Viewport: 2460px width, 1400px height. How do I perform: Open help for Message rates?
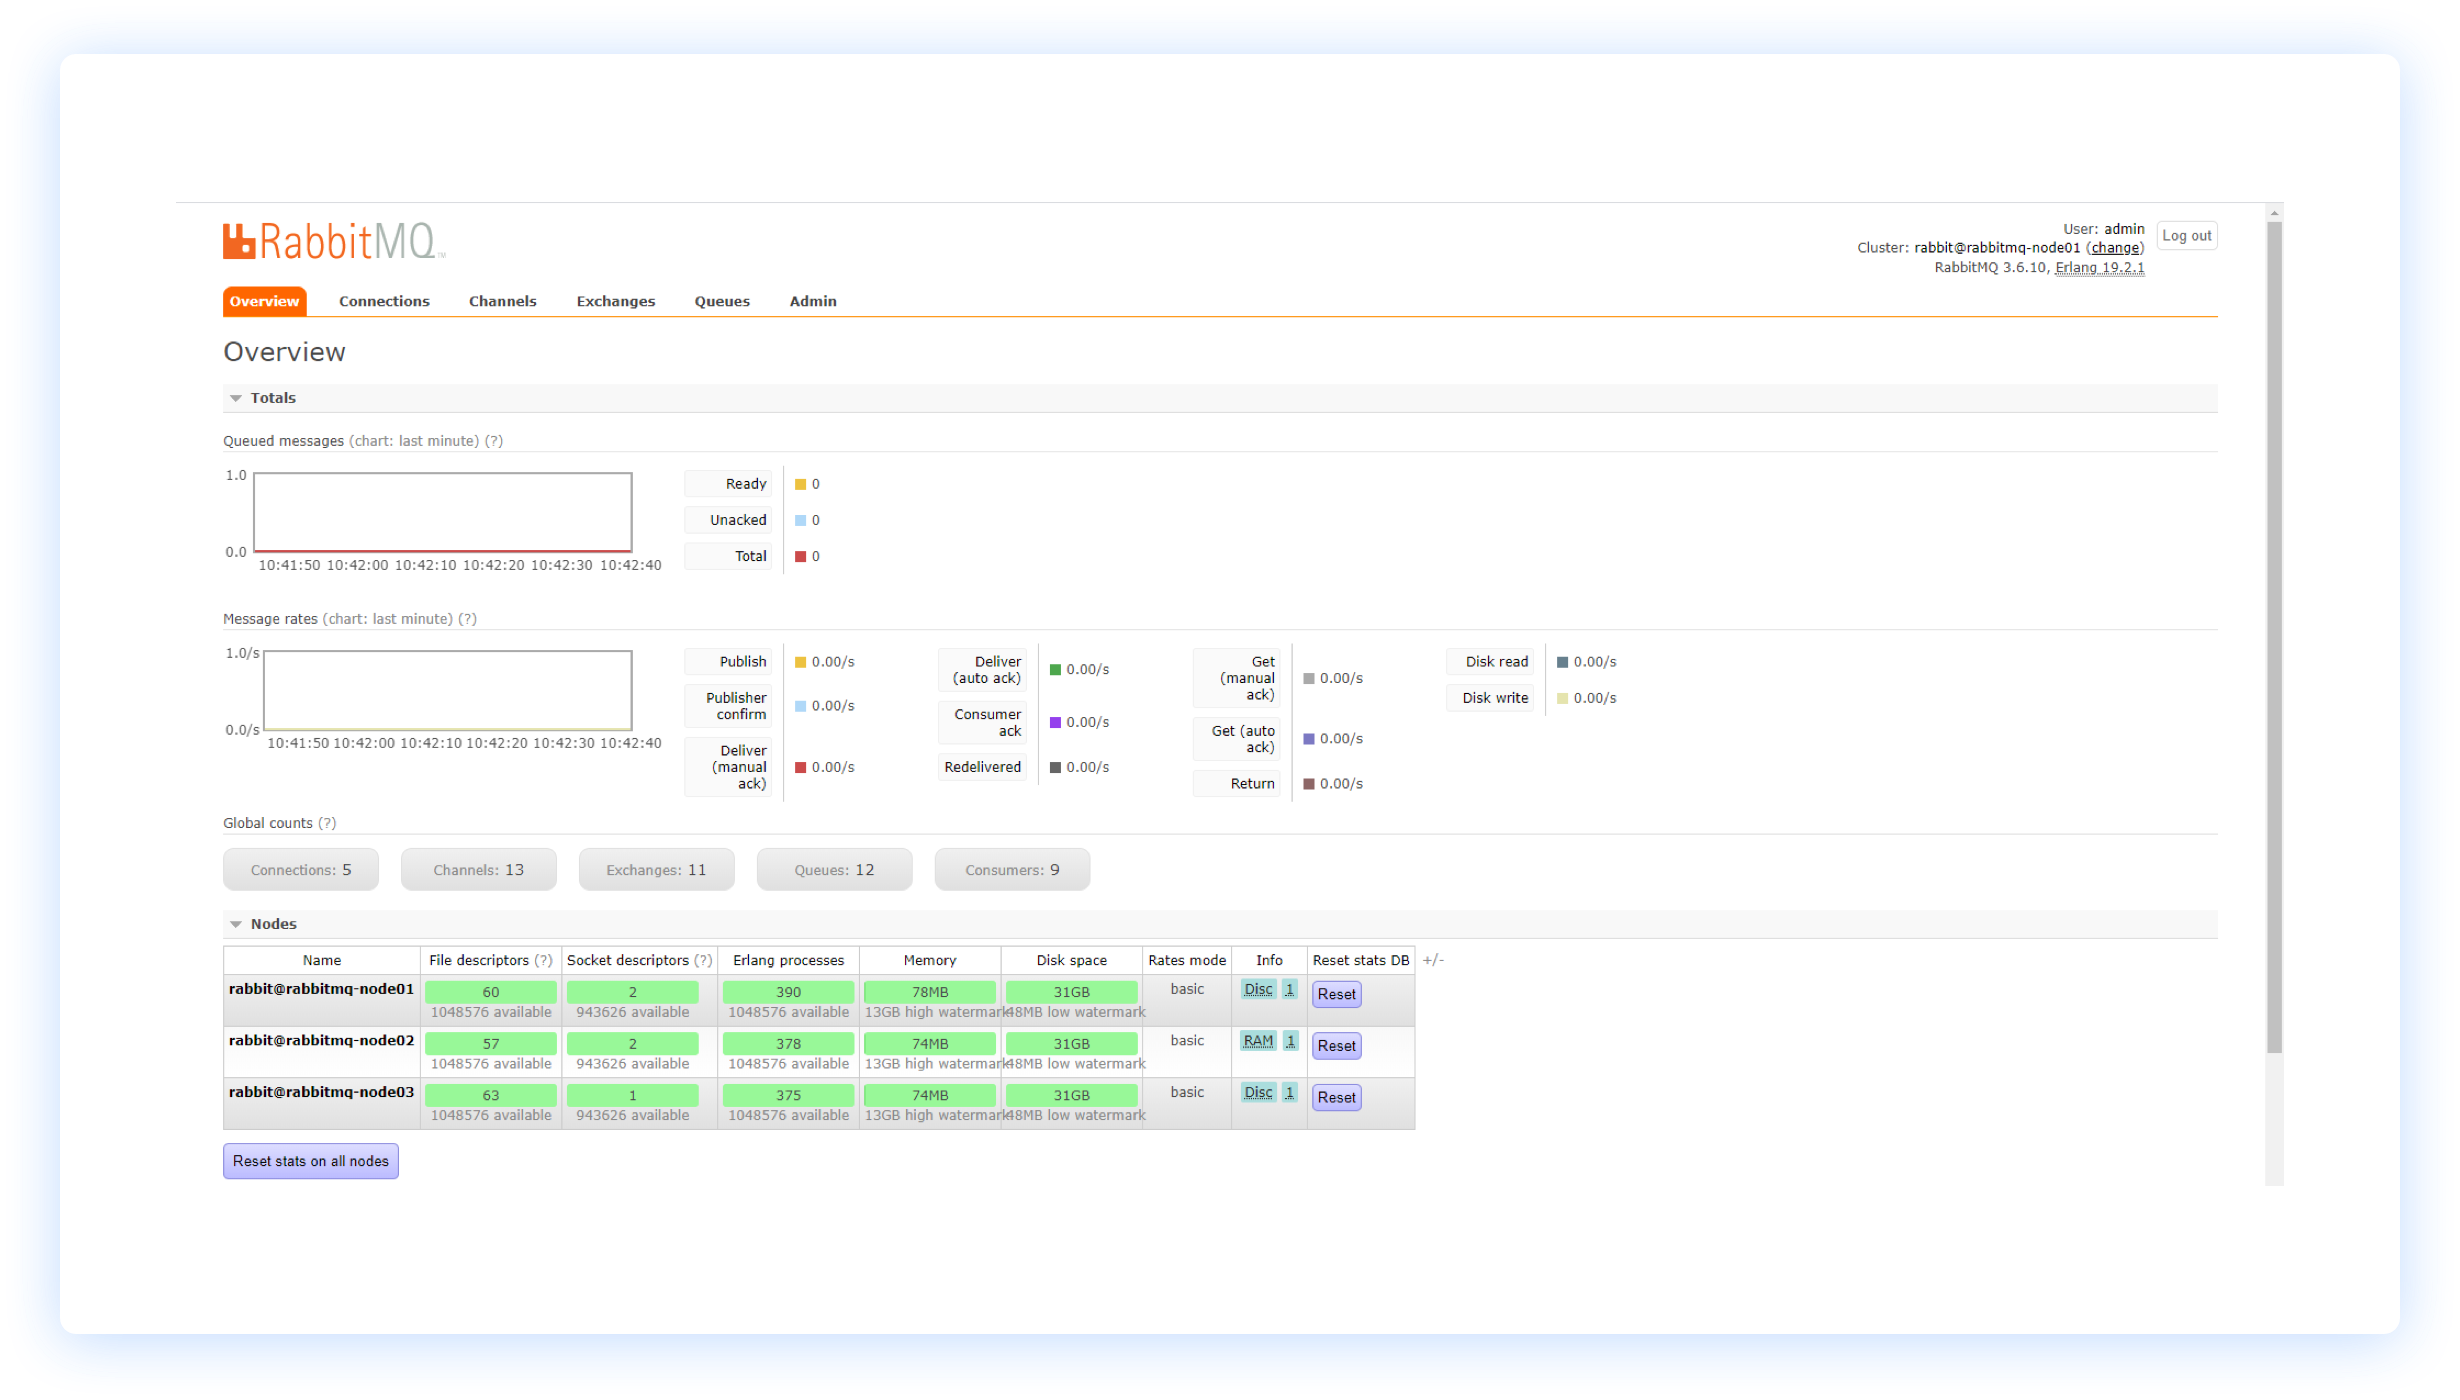click(467, 619)
